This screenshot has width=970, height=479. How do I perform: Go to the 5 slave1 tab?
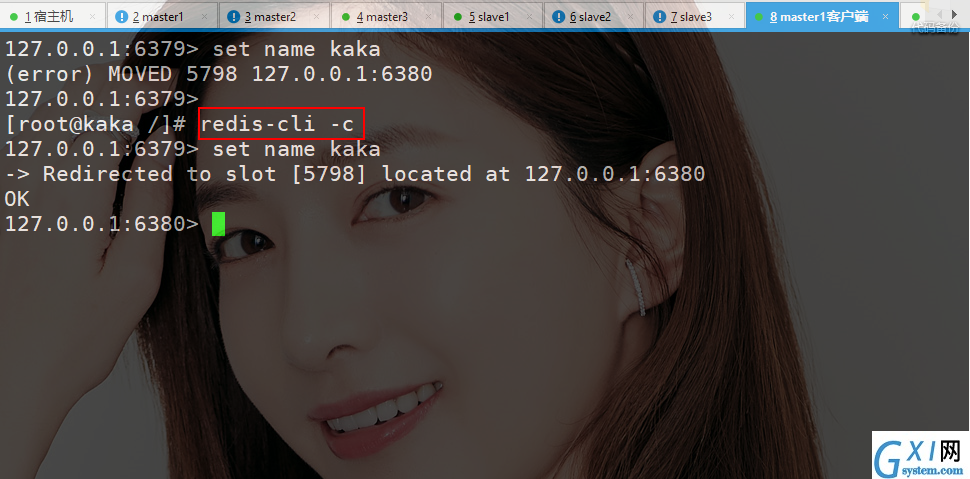(x=493, y=16)
